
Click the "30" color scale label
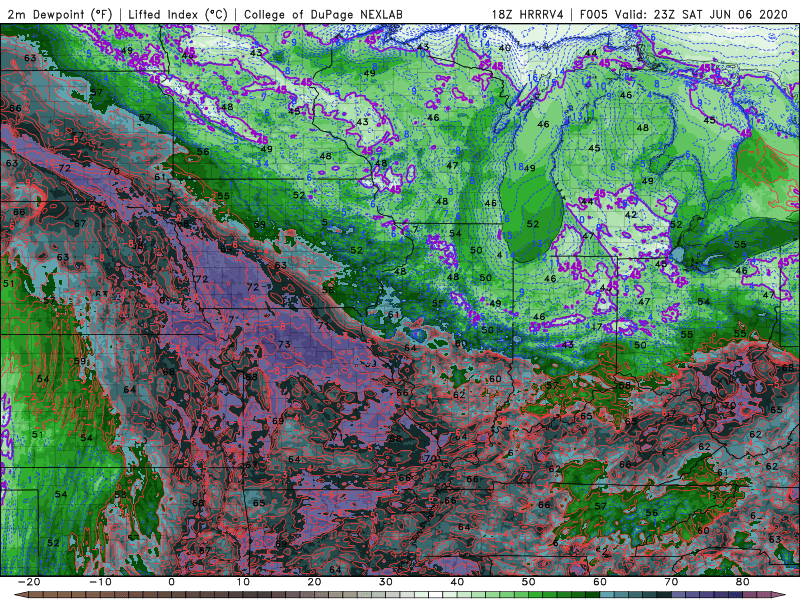[x=386, y=582]
